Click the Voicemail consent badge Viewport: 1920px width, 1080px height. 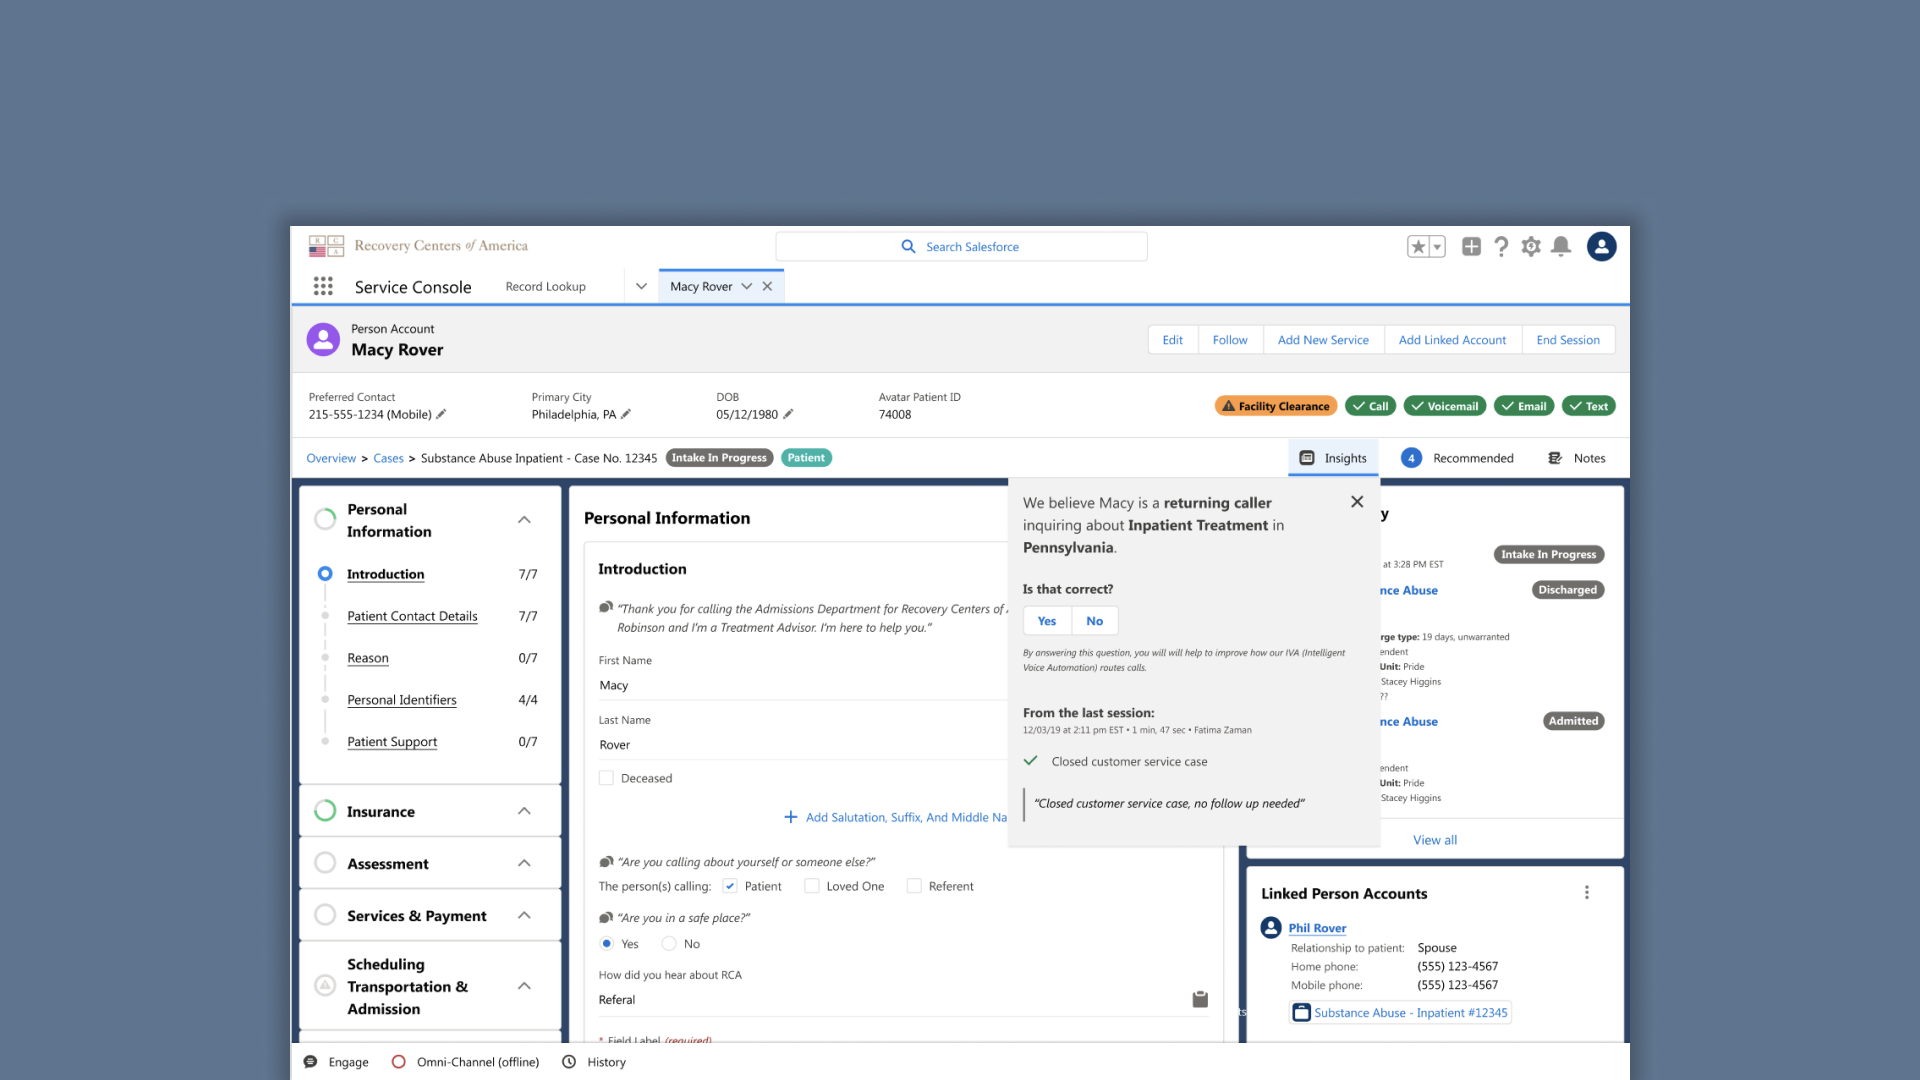pyautogui.click(x=1445, y=406)
